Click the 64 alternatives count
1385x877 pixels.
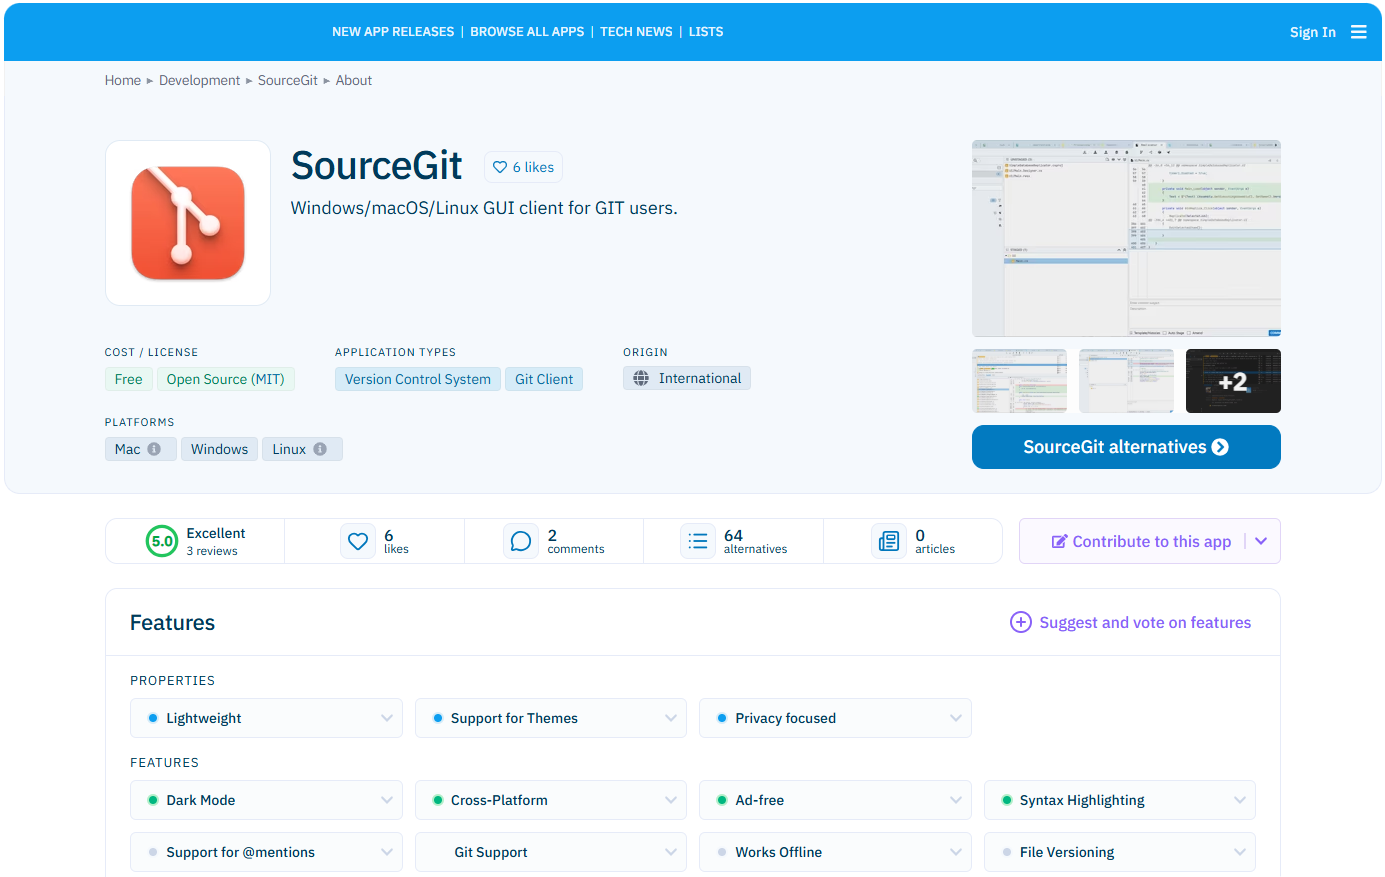point(755,541)
